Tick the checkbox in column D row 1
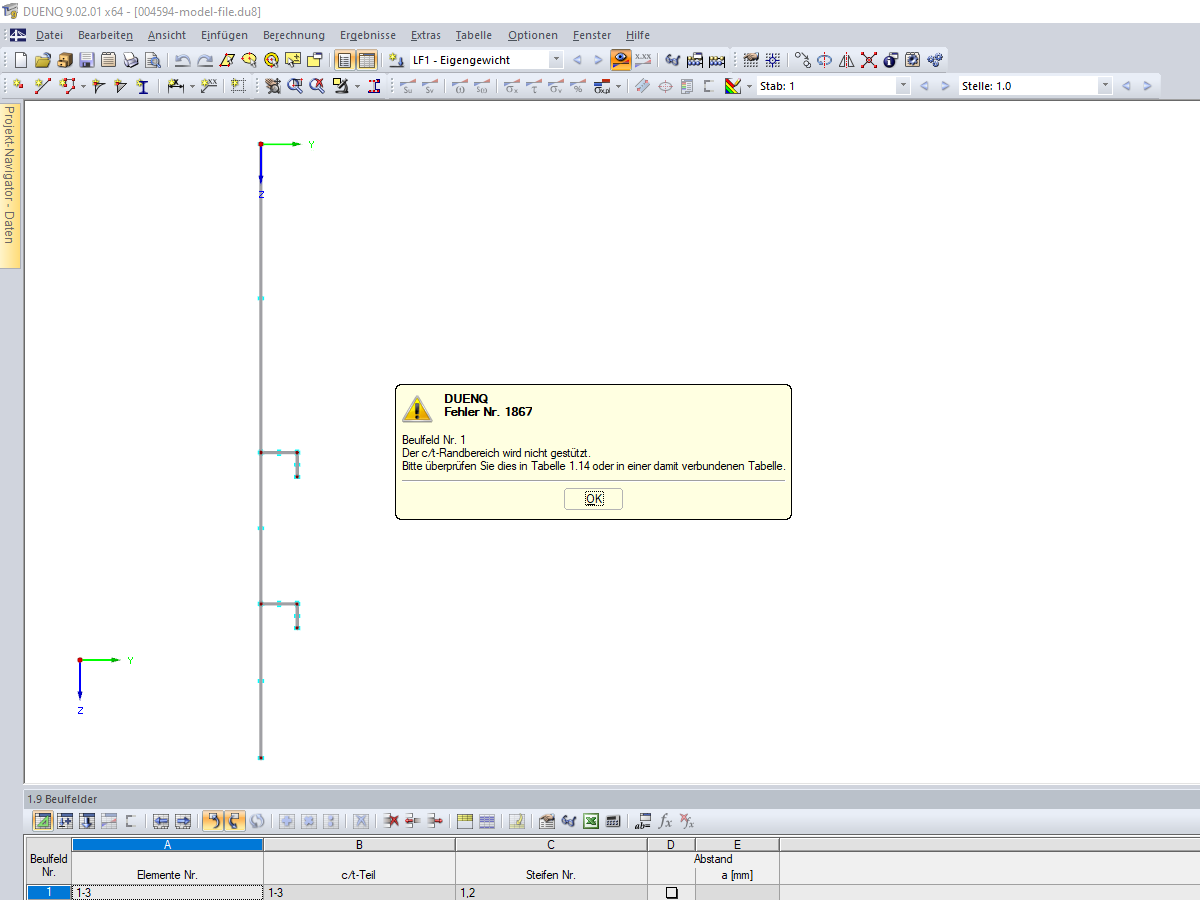 [x=672, y=893]
